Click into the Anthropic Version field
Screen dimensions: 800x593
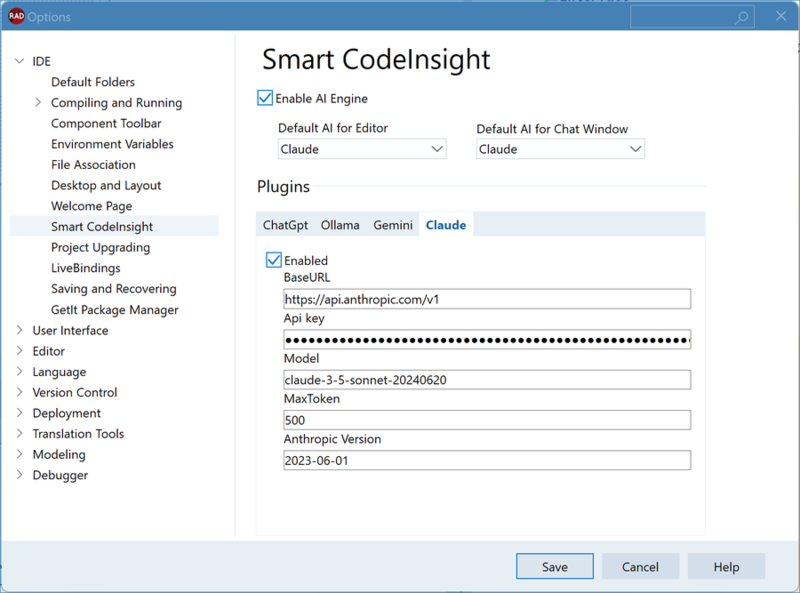487,460
